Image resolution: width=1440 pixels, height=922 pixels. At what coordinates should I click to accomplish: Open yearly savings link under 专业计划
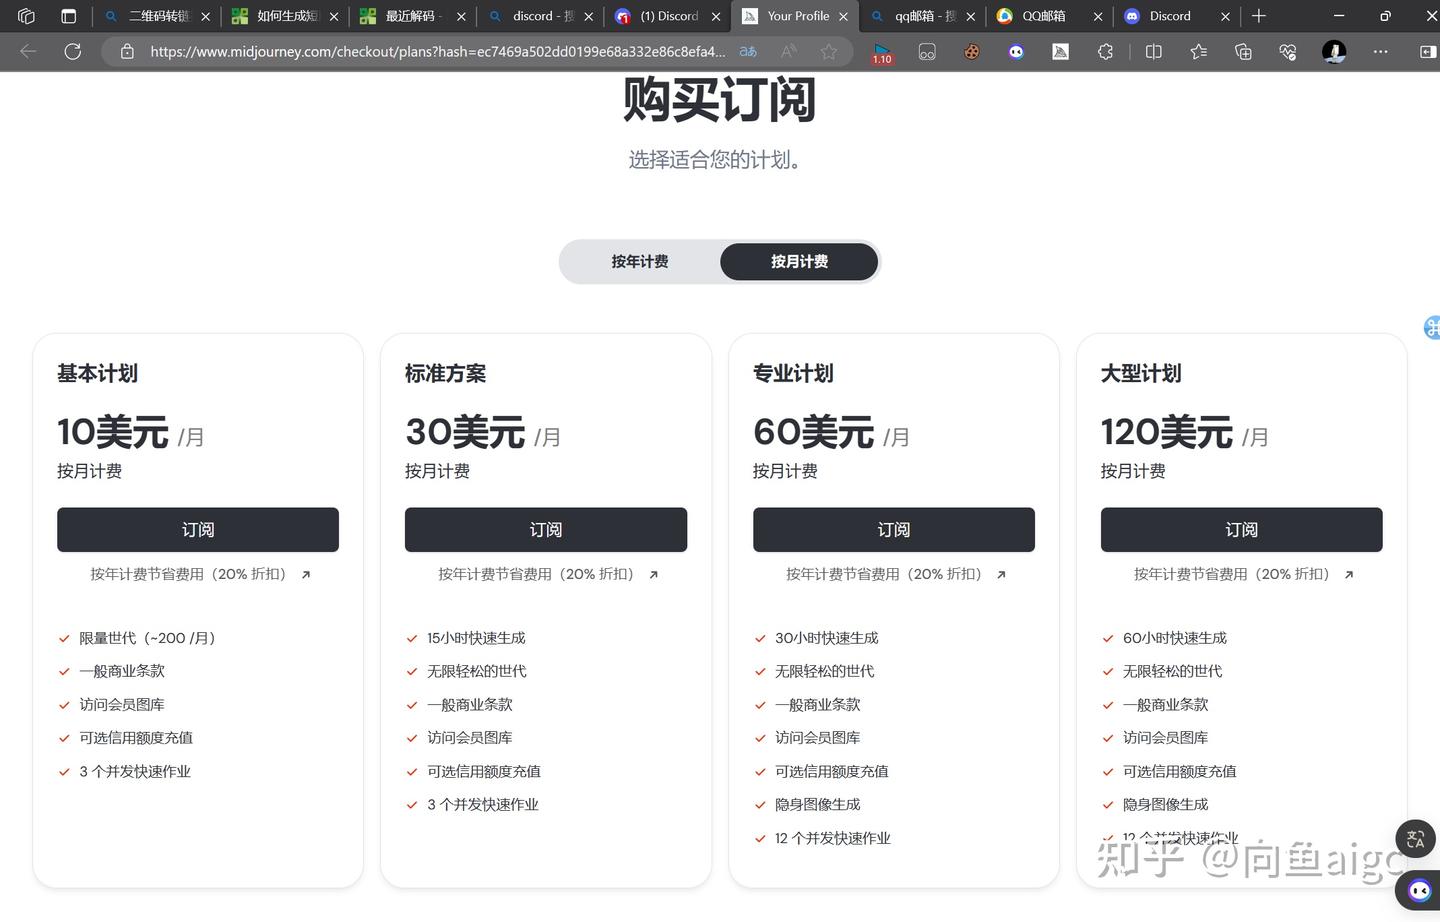pyautogui.click(x=896, y=574)
